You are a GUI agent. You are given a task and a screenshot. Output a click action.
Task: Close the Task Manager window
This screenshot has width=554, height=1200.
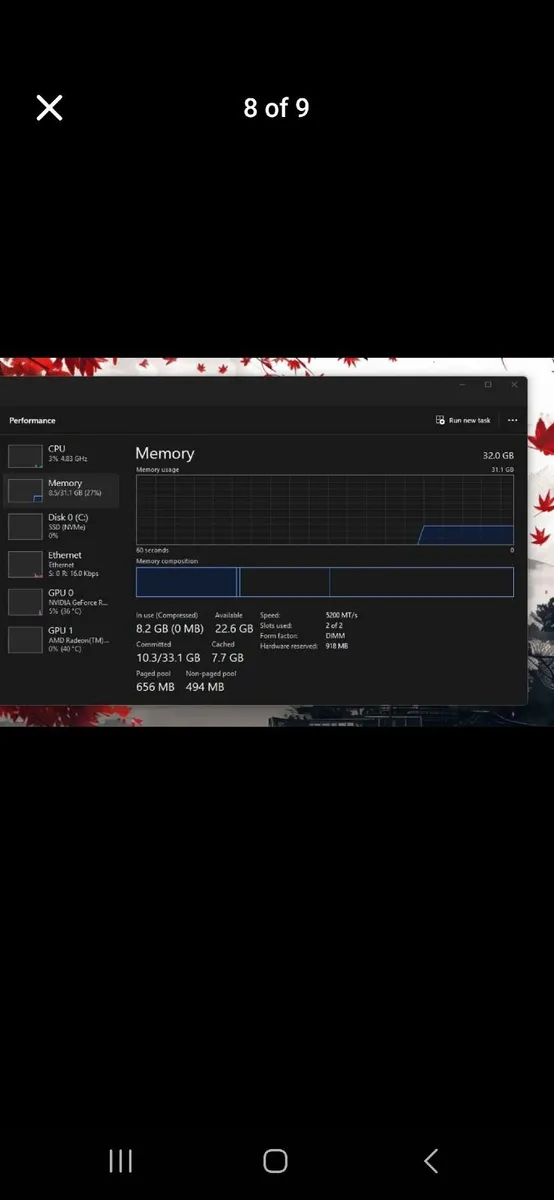[x=514, y=385]
